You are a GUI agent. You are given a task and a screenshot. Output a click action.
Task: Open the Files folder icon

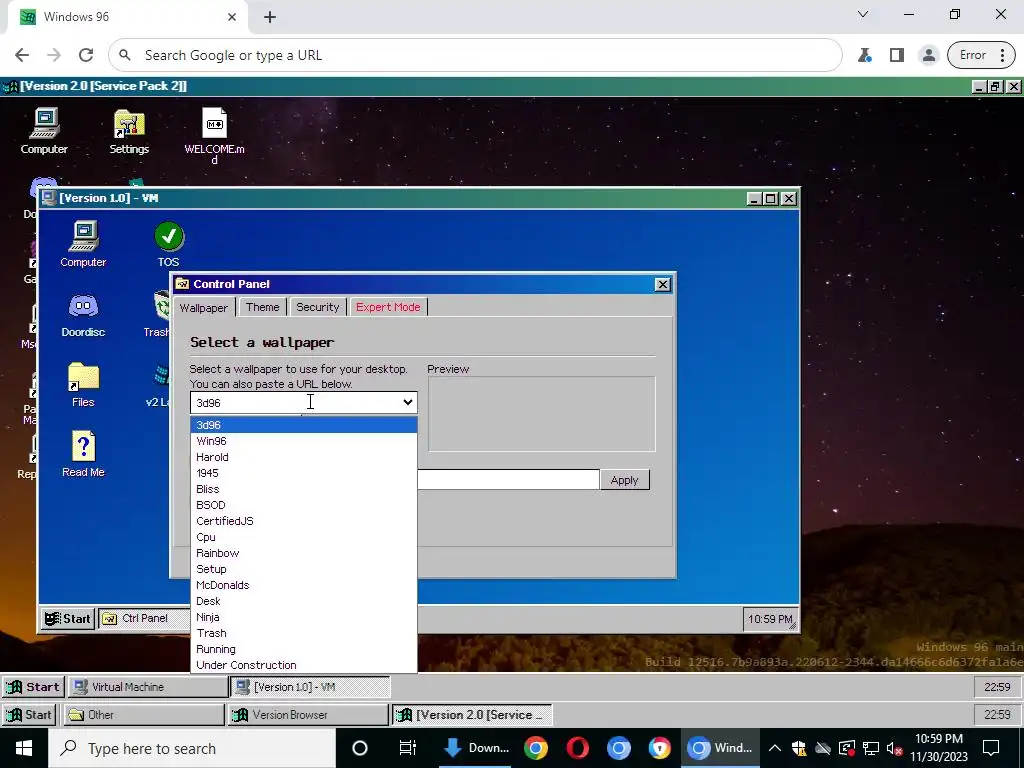83,385
